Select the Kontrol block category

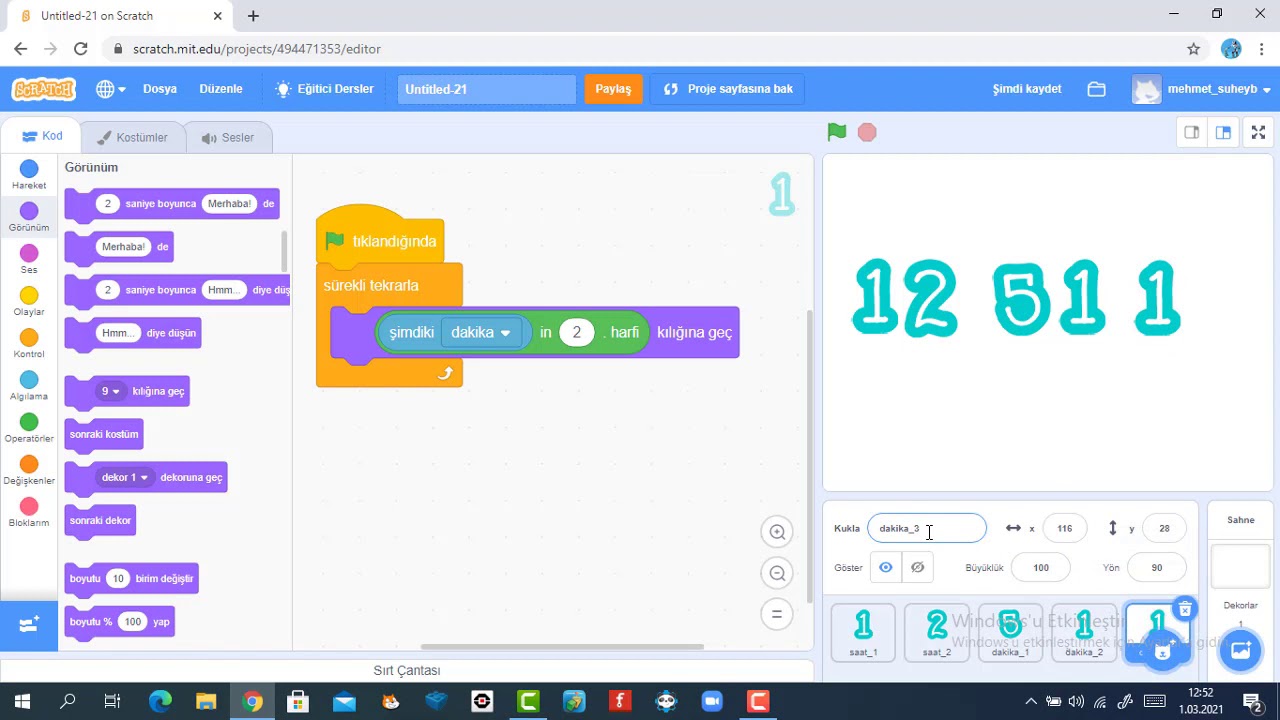click(x=29, y=344)
